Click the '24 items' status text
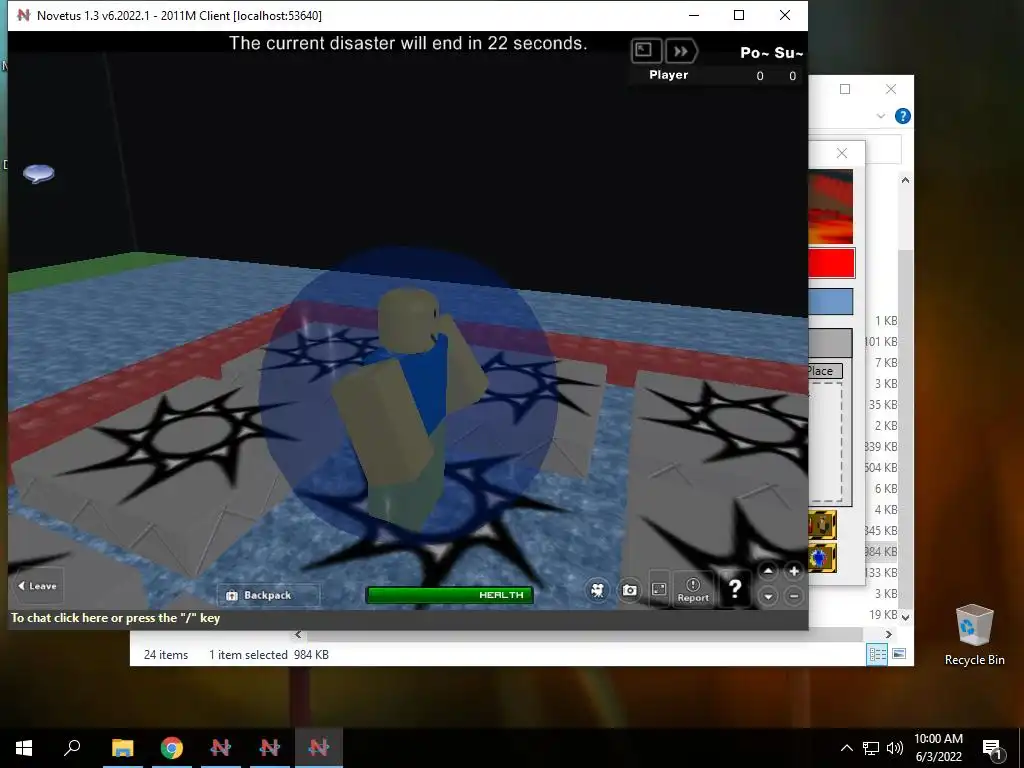This screenshot has height=768, width=1024. coord(166,654)
